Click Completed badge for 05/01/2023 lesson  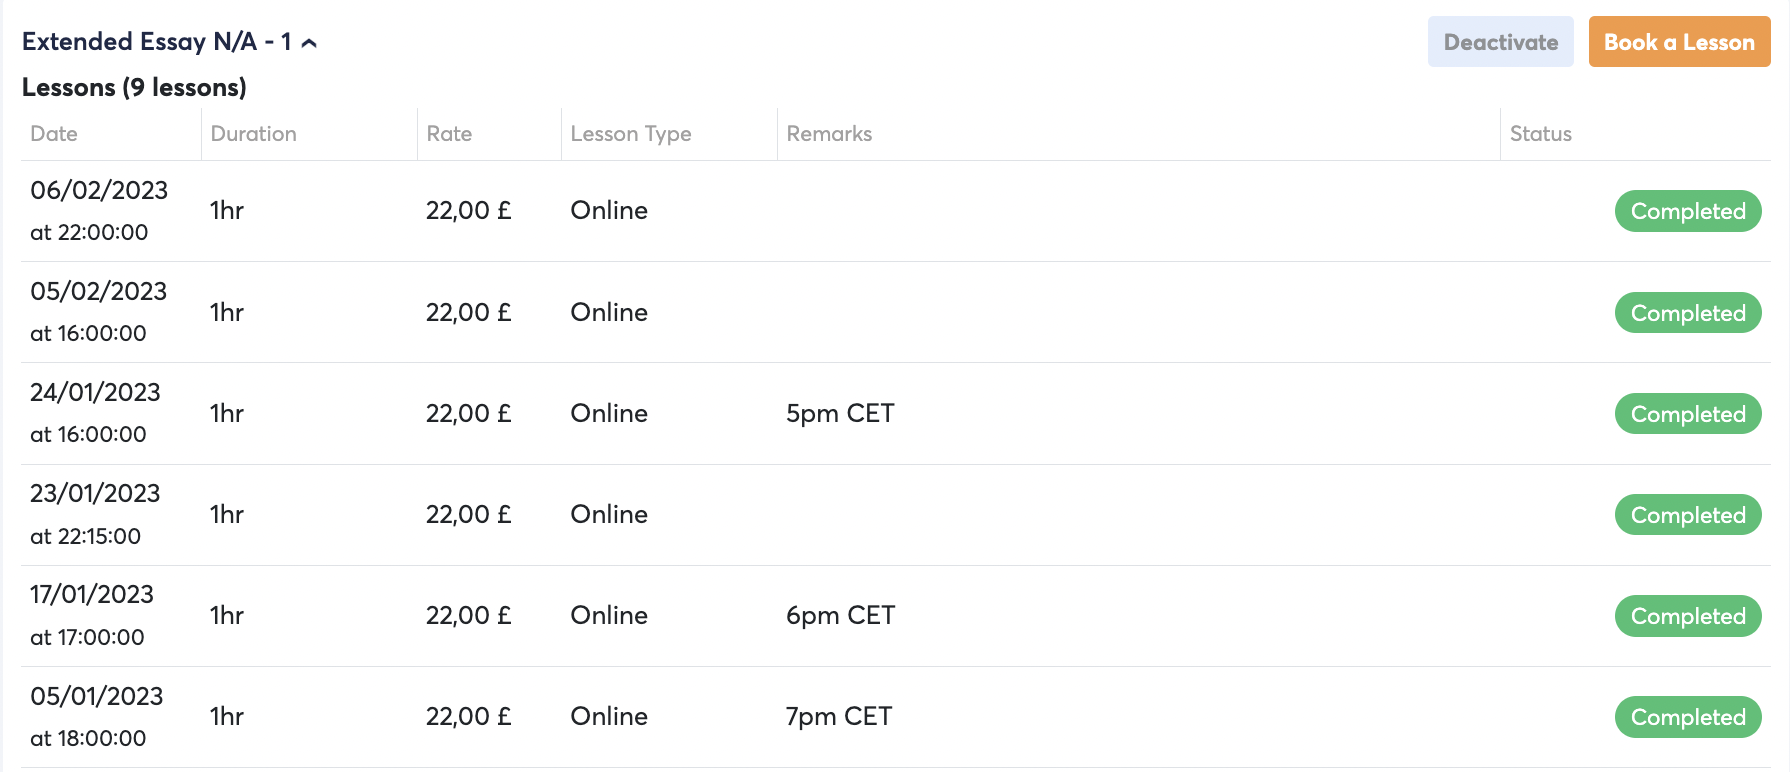(1687, 717)
